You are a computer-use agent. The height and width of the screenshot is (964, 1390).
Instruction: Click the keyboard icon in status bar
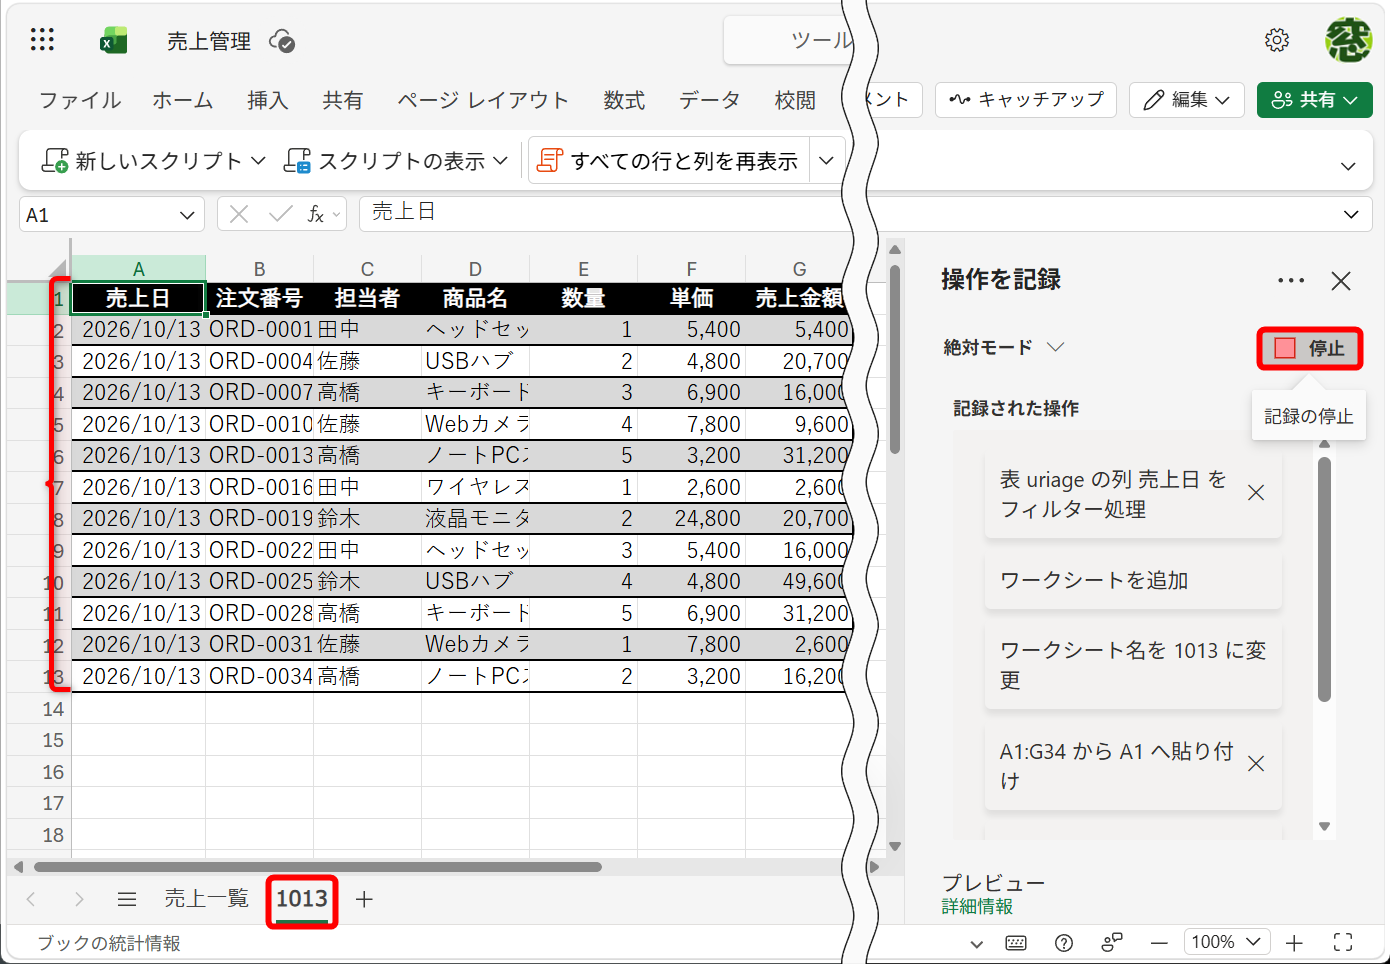pyautogui.click(x=1016, y=942)
